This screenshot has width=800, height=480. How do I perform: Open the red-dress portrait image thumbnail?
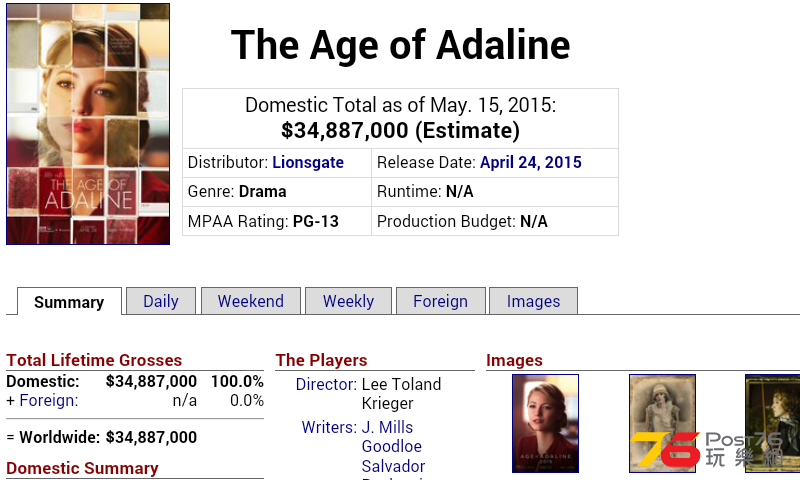[x=545, y=423]
